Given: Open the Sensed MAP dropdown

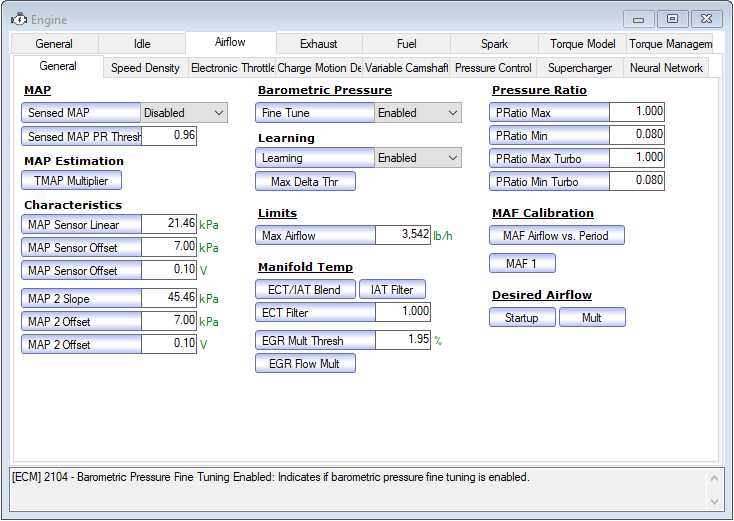Looking at the screenshot, I should [x=184, y=113].
